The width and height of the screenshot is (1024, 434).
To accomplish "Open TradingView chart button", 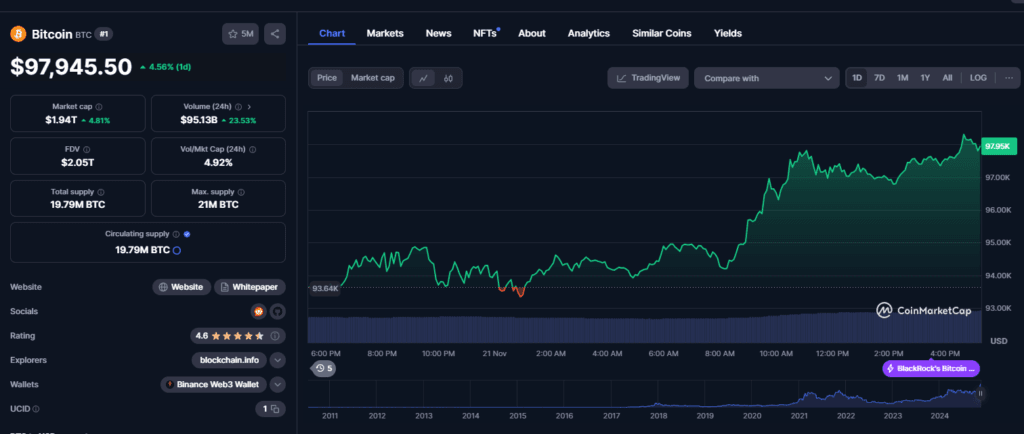I will pos(648,78).
